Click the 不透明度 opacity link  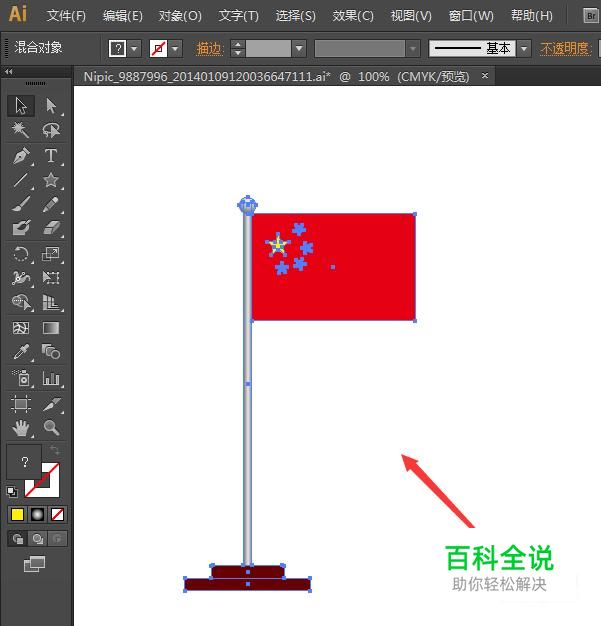click(565, 49)
